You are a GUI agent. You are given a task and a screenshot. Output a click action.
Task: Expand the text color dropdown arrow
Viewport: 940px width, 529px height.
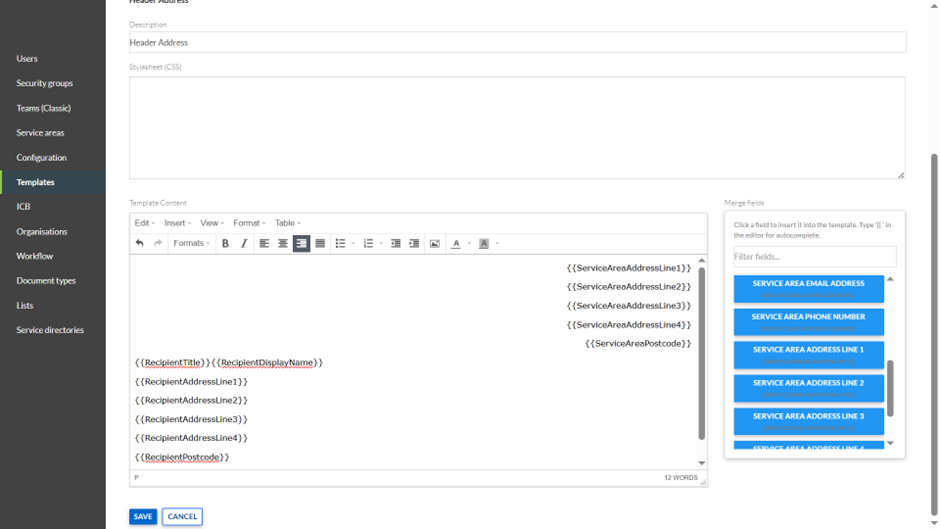pyautogui.click(x=469, y=243)
